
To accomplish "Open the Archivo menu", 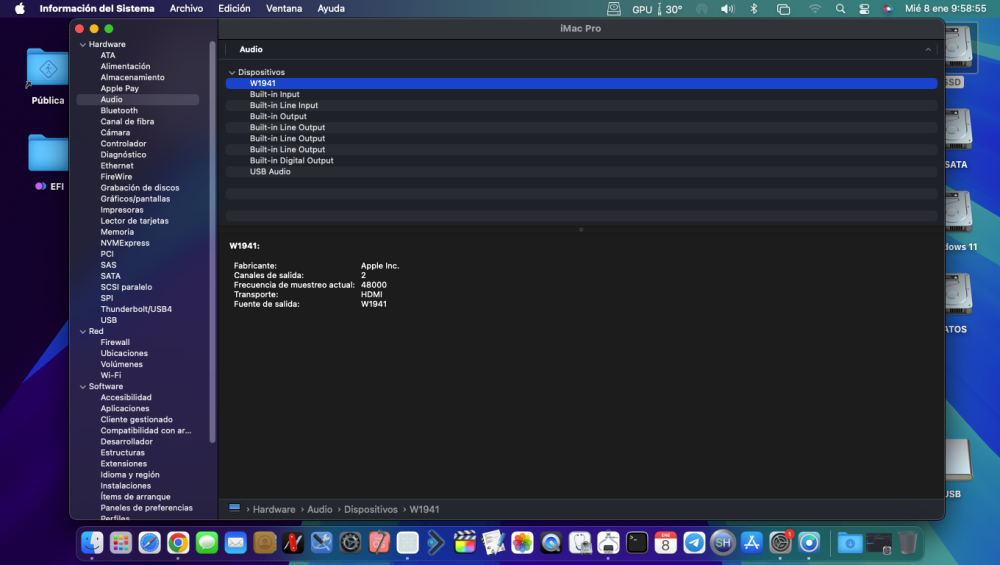I will tap(186, 8).
